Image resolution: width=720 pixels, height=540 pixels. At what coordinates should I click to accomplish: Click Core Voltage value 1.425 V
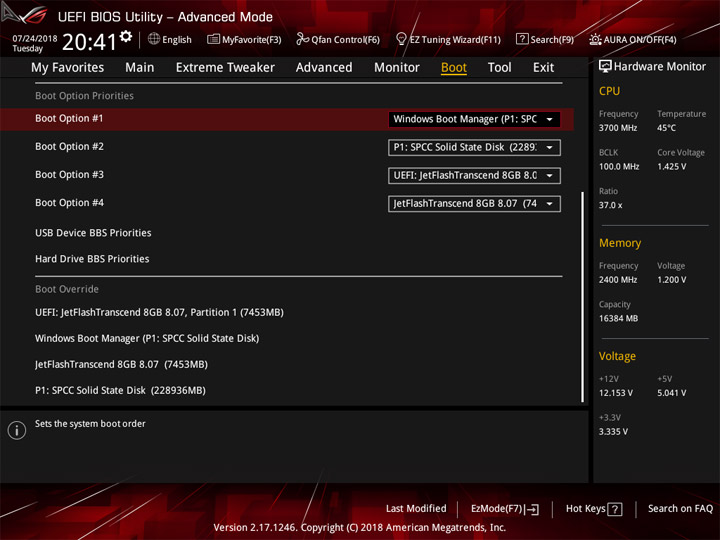[672, 167]
